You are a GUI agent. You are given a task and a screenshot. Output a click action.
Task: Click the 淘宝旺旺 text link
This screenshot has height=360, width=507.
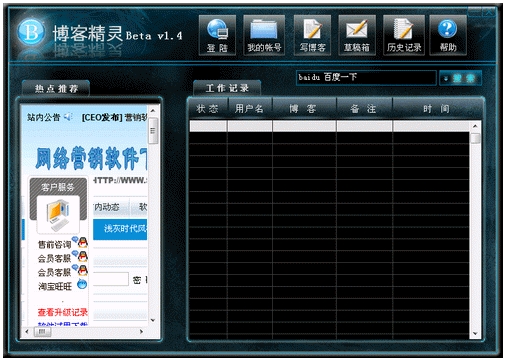coord(55,286)
